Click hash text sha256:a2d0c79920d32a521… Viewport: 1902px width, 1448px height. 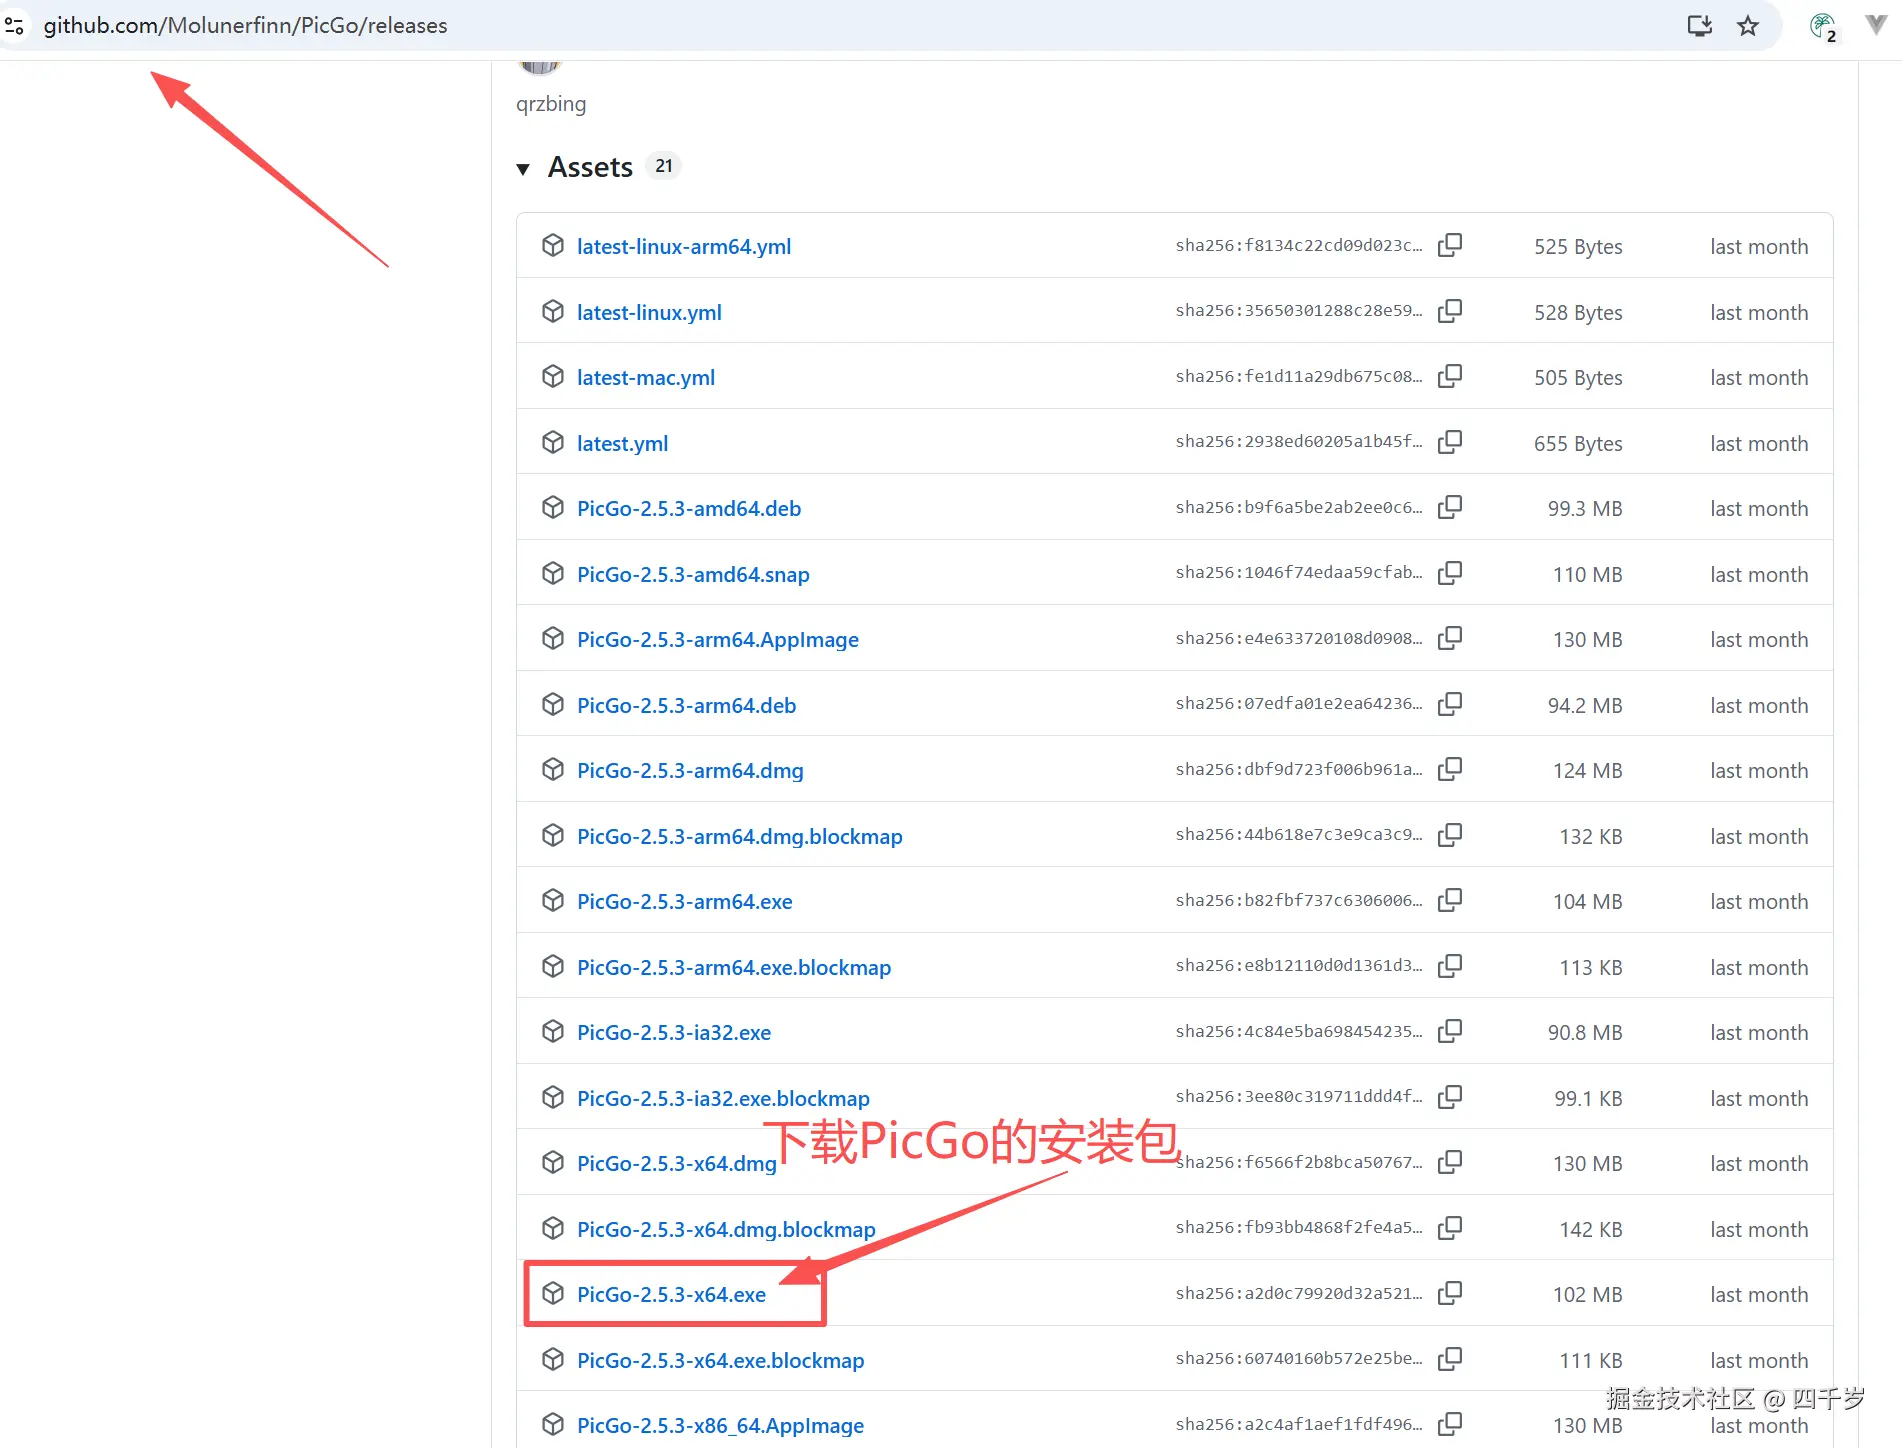pos(1299,1293)
